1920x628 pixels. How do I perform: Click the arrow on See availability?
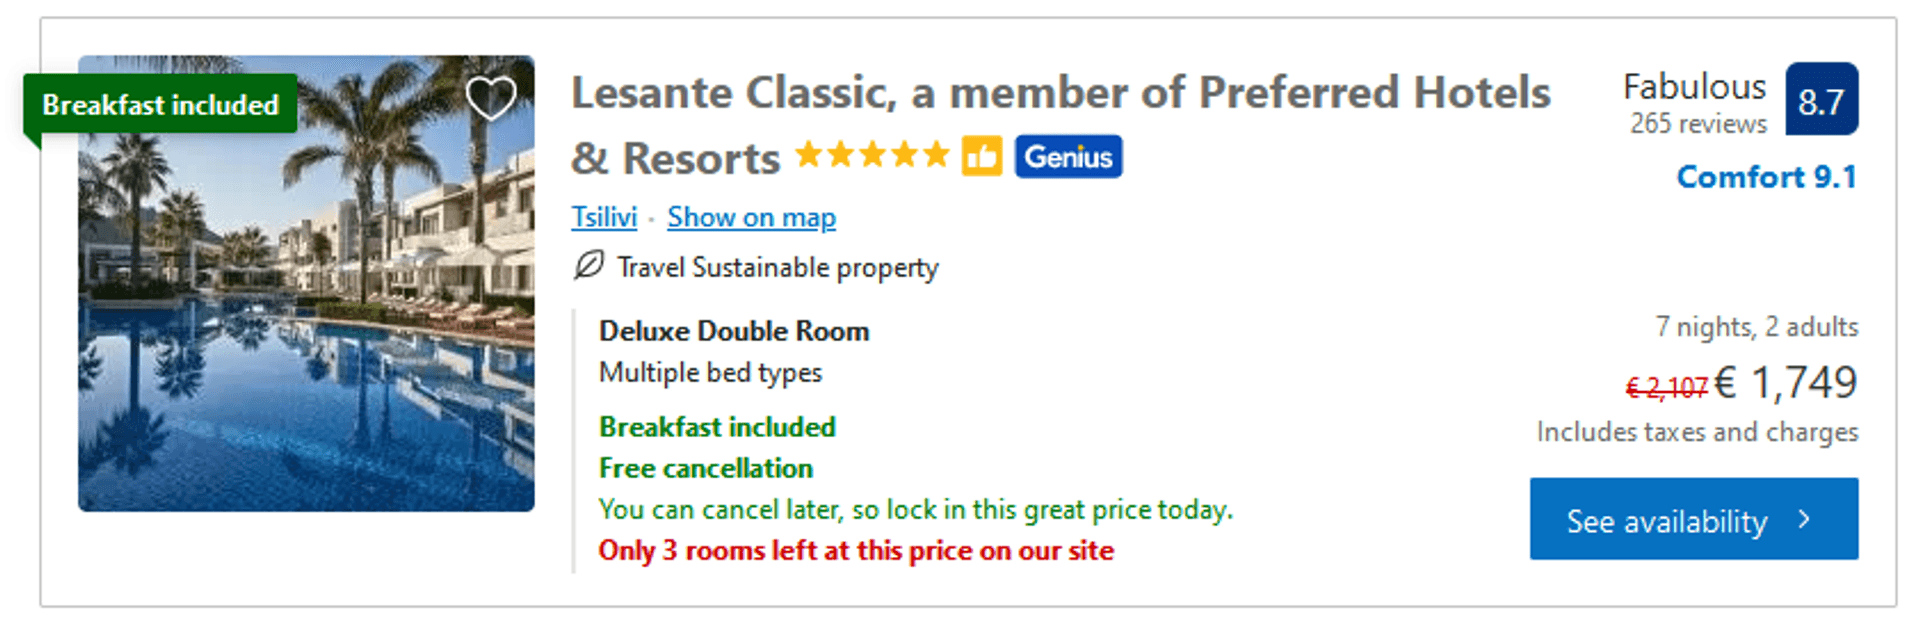[x=1804, y=519]
